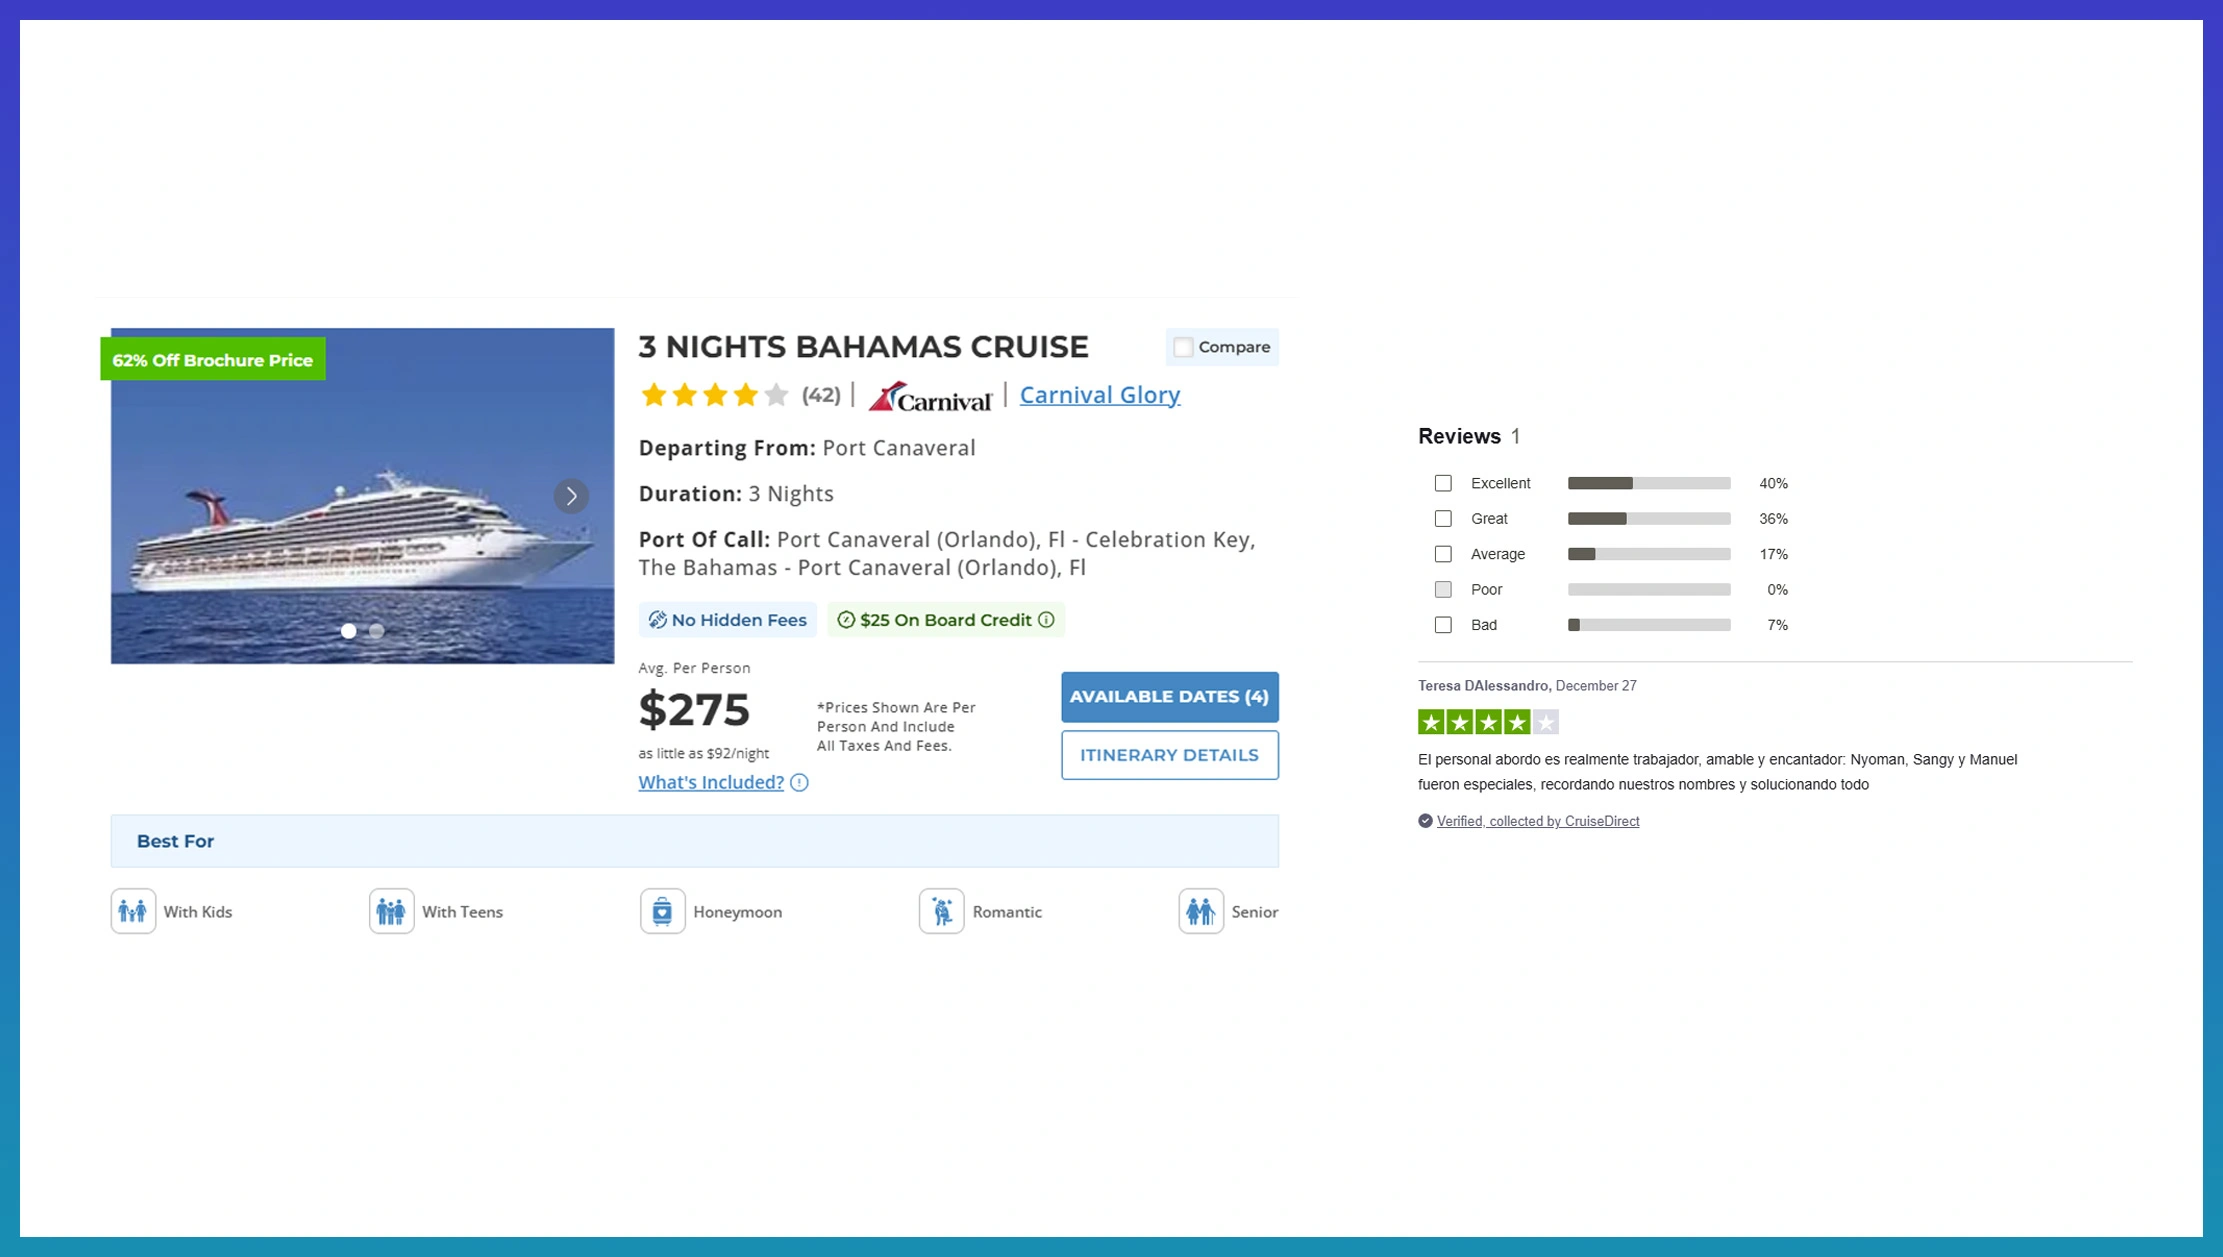Check the Bad reviews filter
2223x1257 pixels.
(1443, 625)
